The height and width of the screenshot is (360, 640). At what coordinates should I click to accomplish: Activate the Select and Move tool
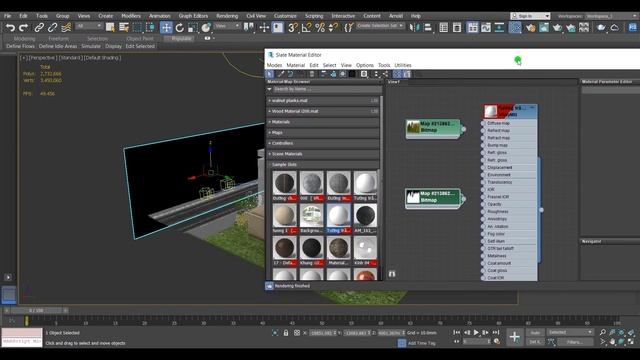tap(166, 27)
